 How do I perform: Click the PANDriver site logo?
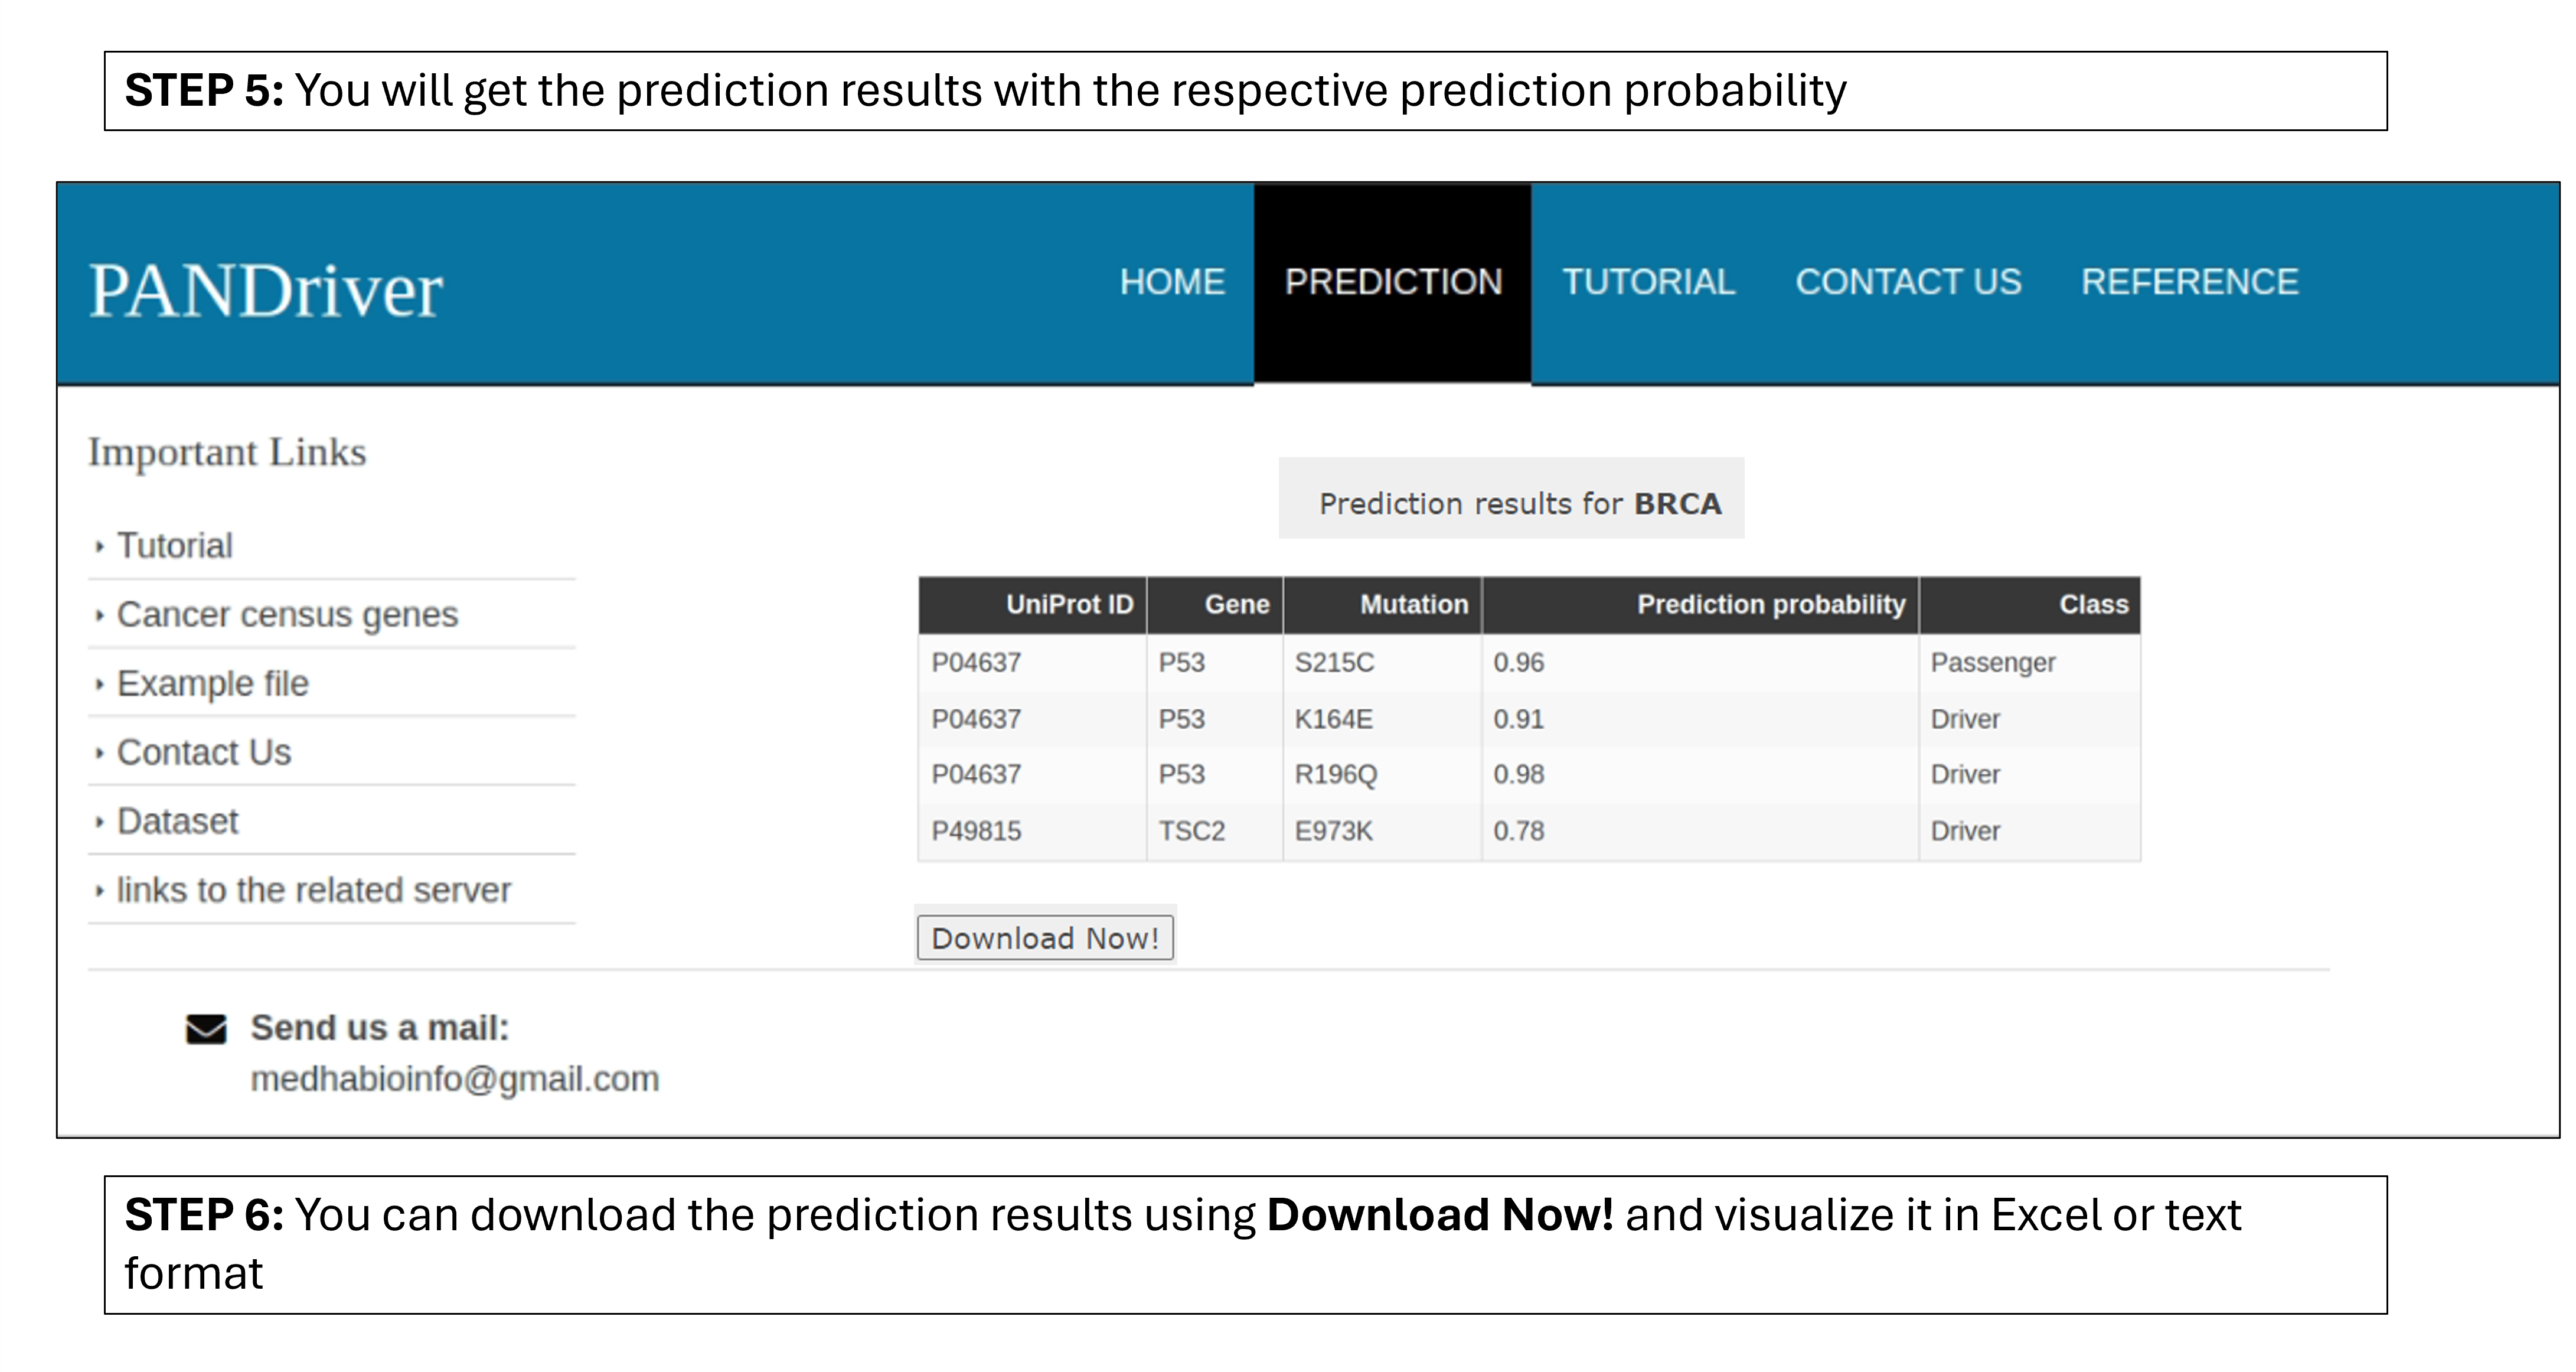coord(265,291)
